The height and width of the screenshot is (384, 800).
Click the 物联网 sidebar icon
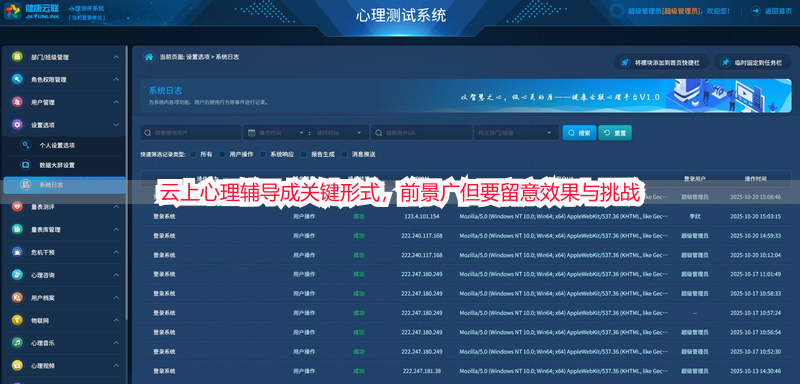click(17, 320)
